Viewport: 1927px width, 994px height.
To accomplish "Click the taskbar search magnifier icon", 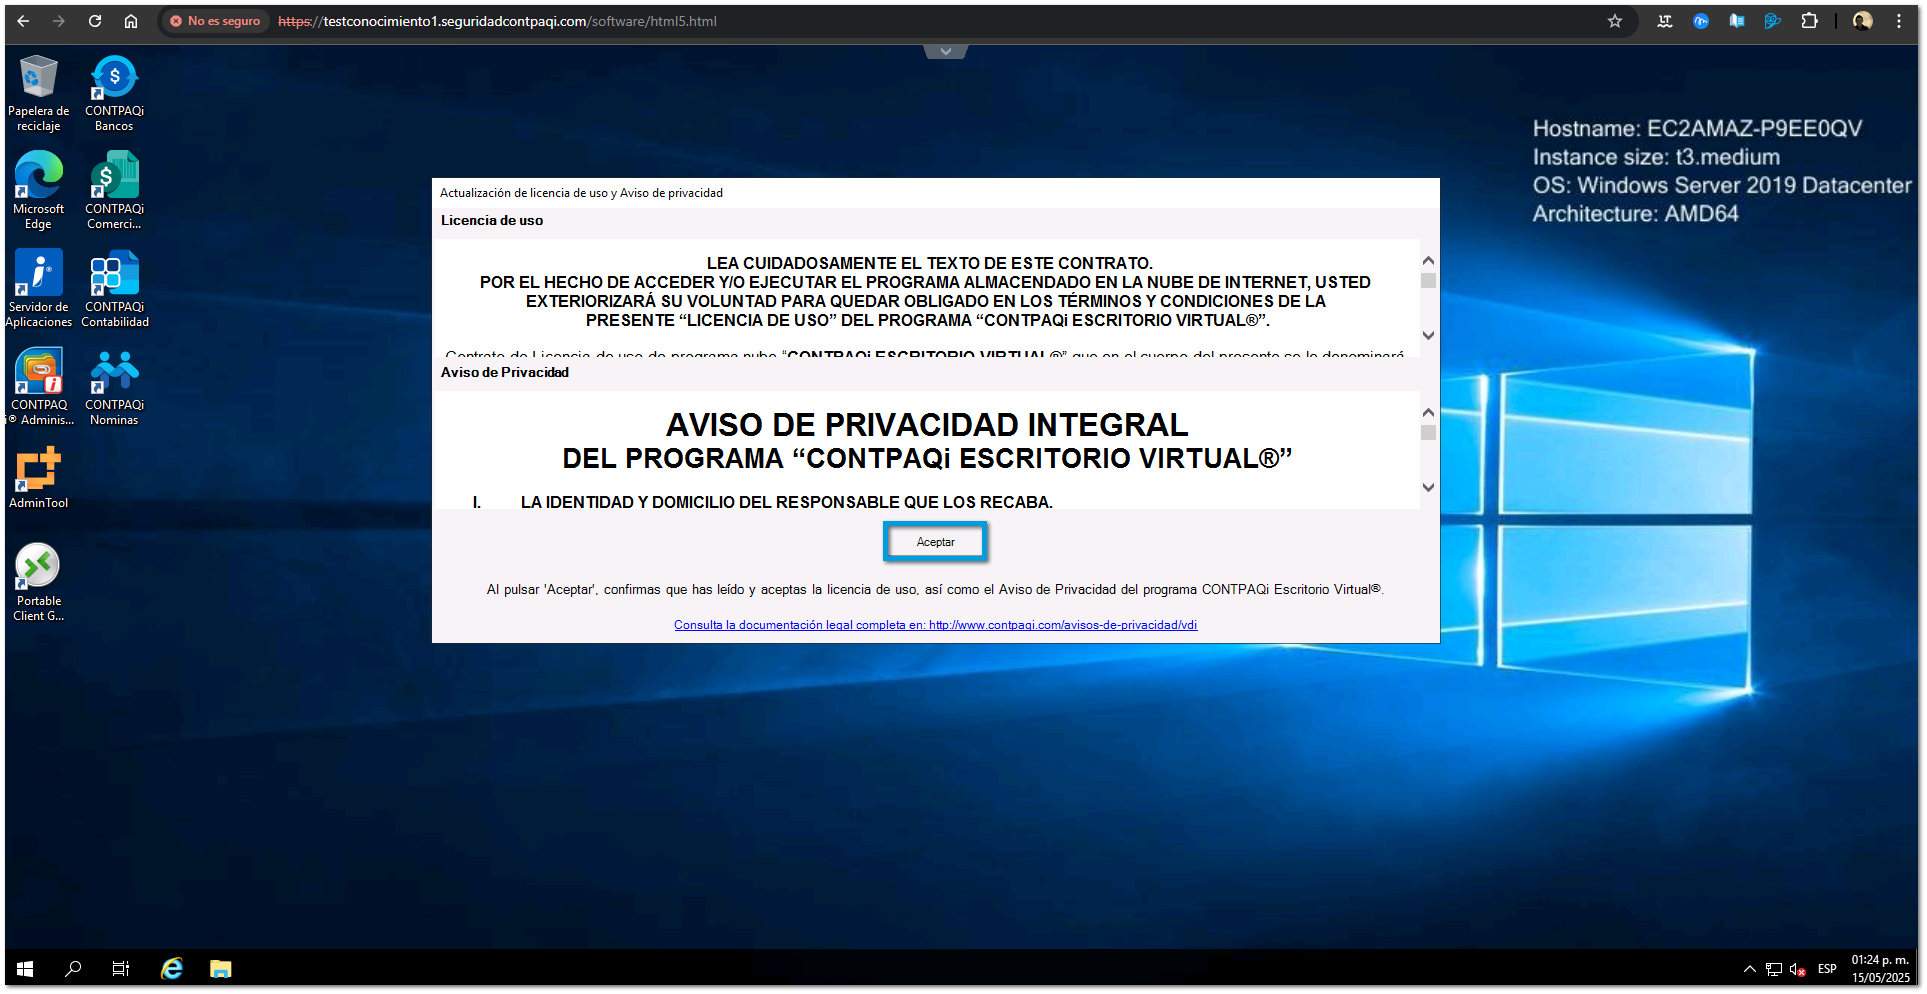I will [x=73, y=968].
